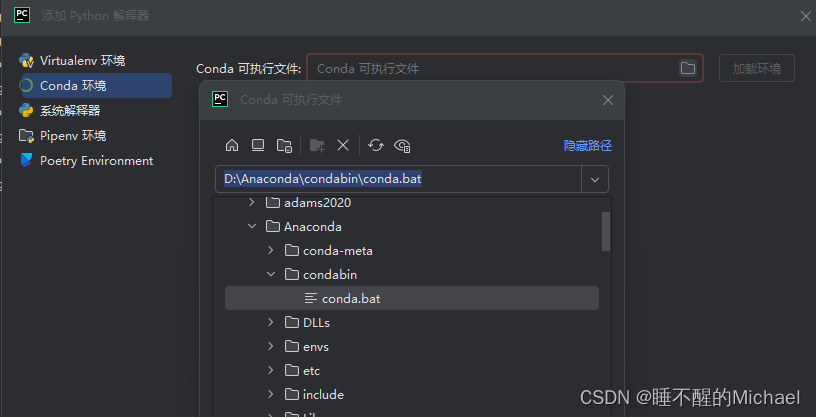Close the Conda 可执行文件 file chooser dialog

pyautogui.click(x=607, y=100)
